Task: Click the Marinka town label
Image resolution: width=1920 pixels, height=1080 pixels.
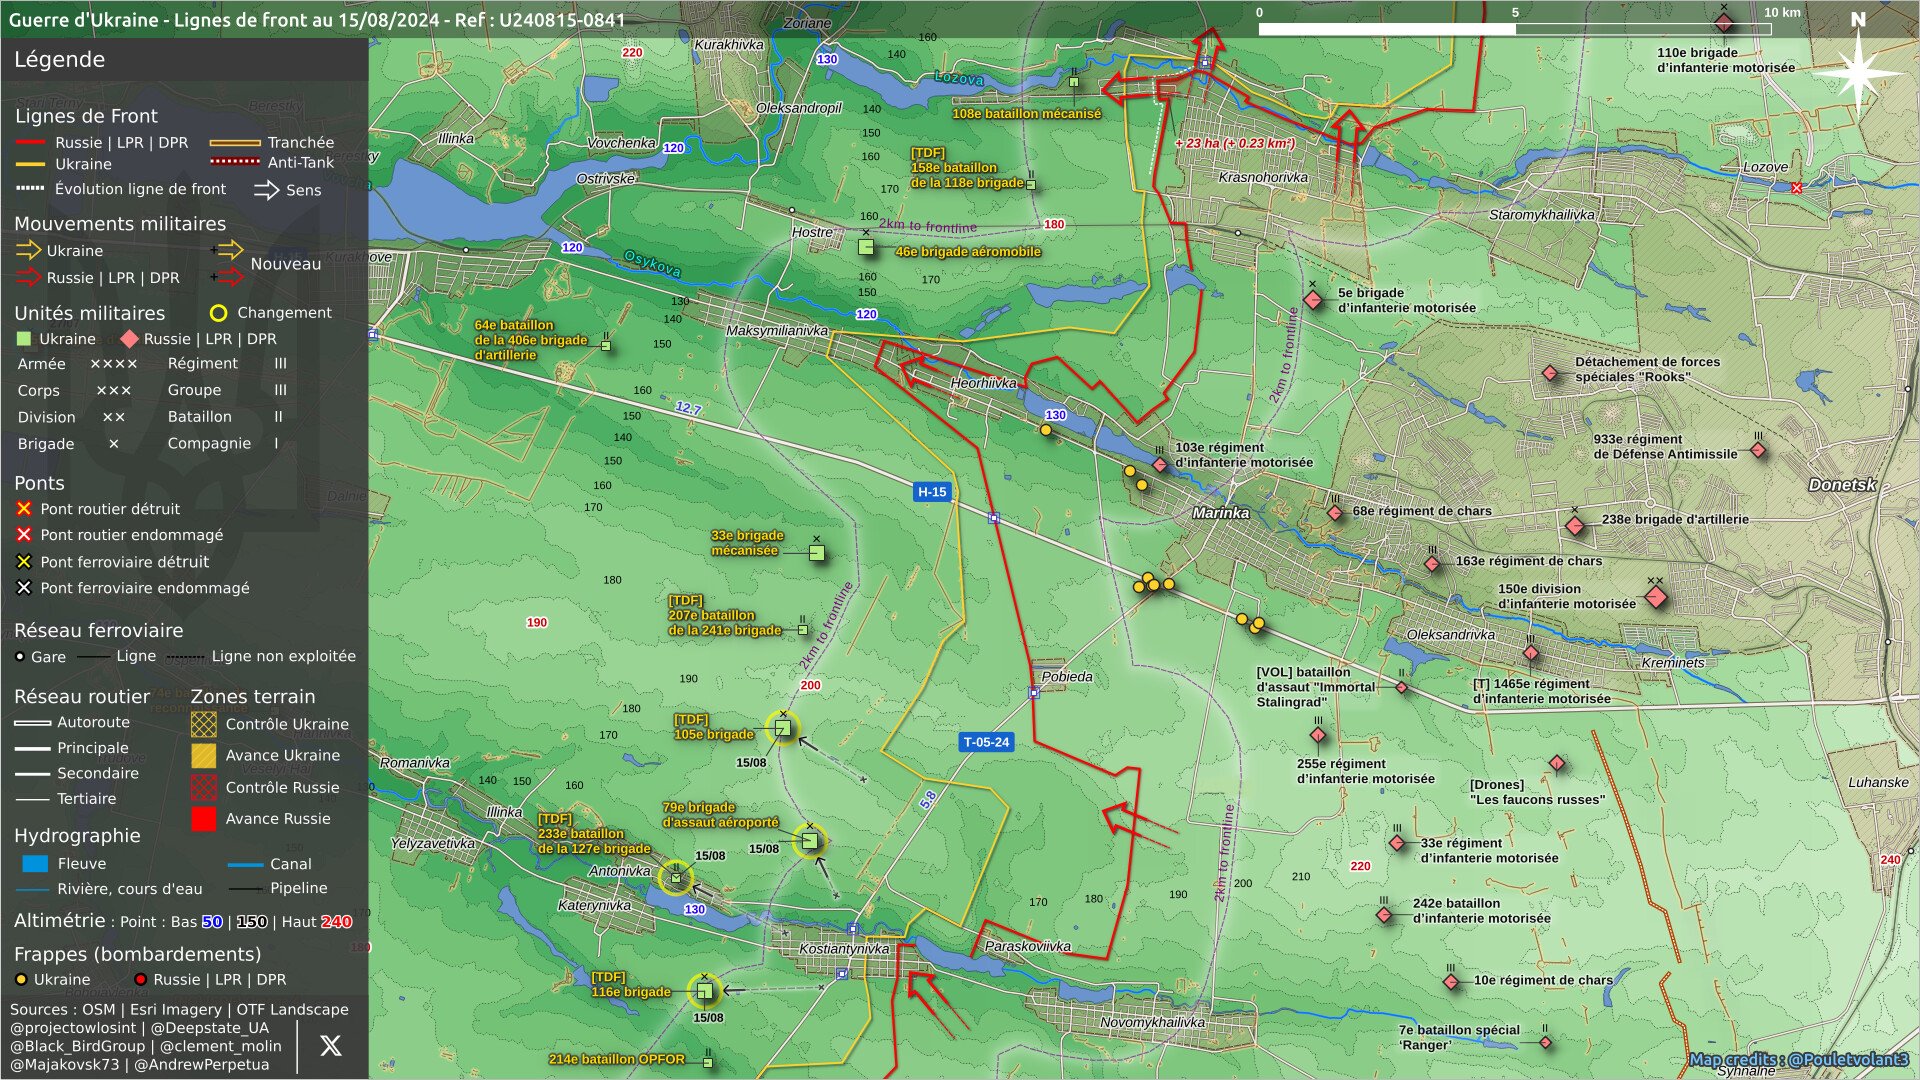Action: pyautogui.click(x=1220, y=513)
